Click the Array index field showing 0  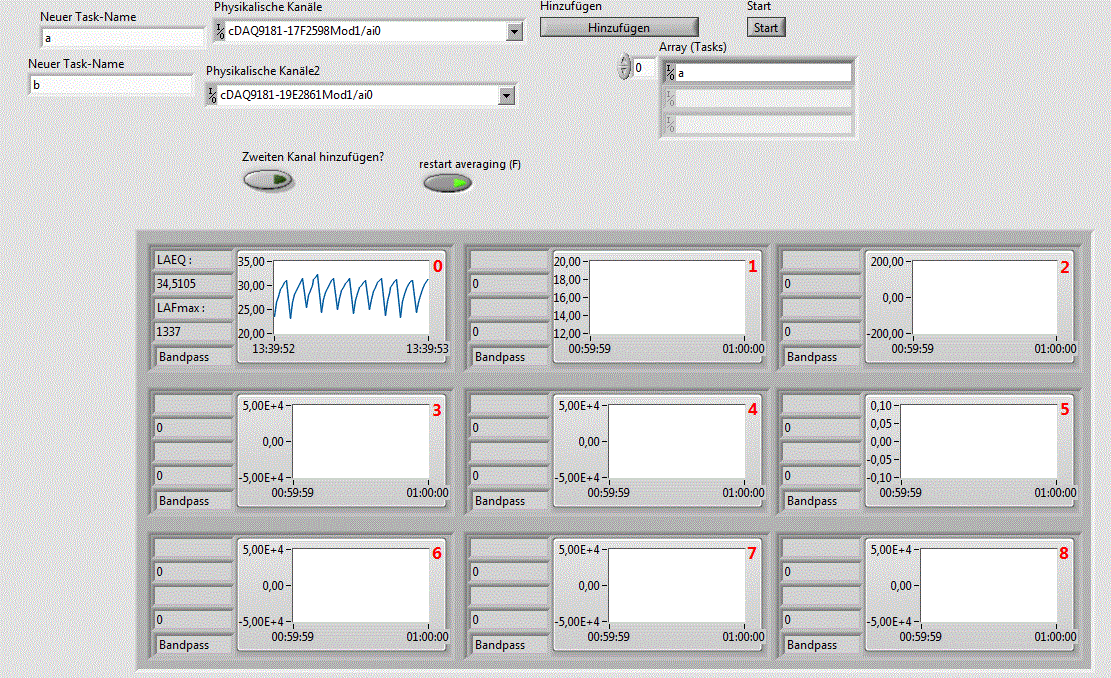[643, 68]
